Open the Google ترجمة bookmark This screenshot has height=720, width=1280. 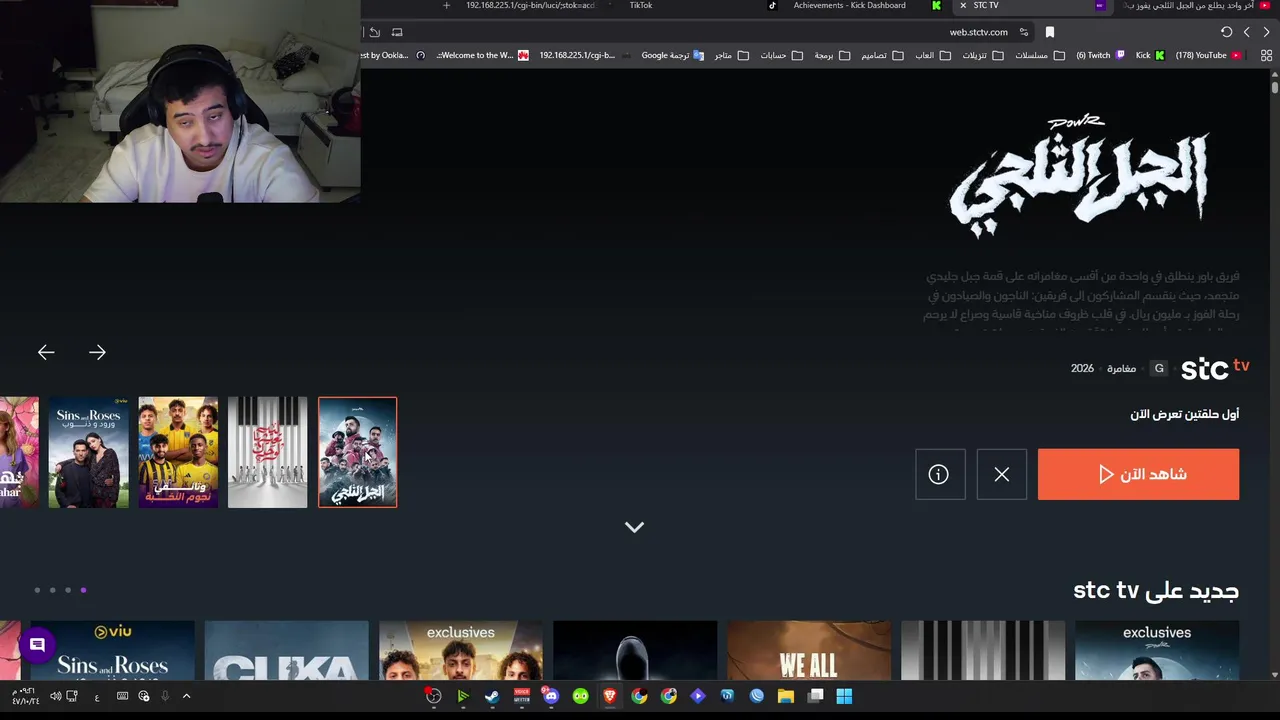(x=673, y=55)
